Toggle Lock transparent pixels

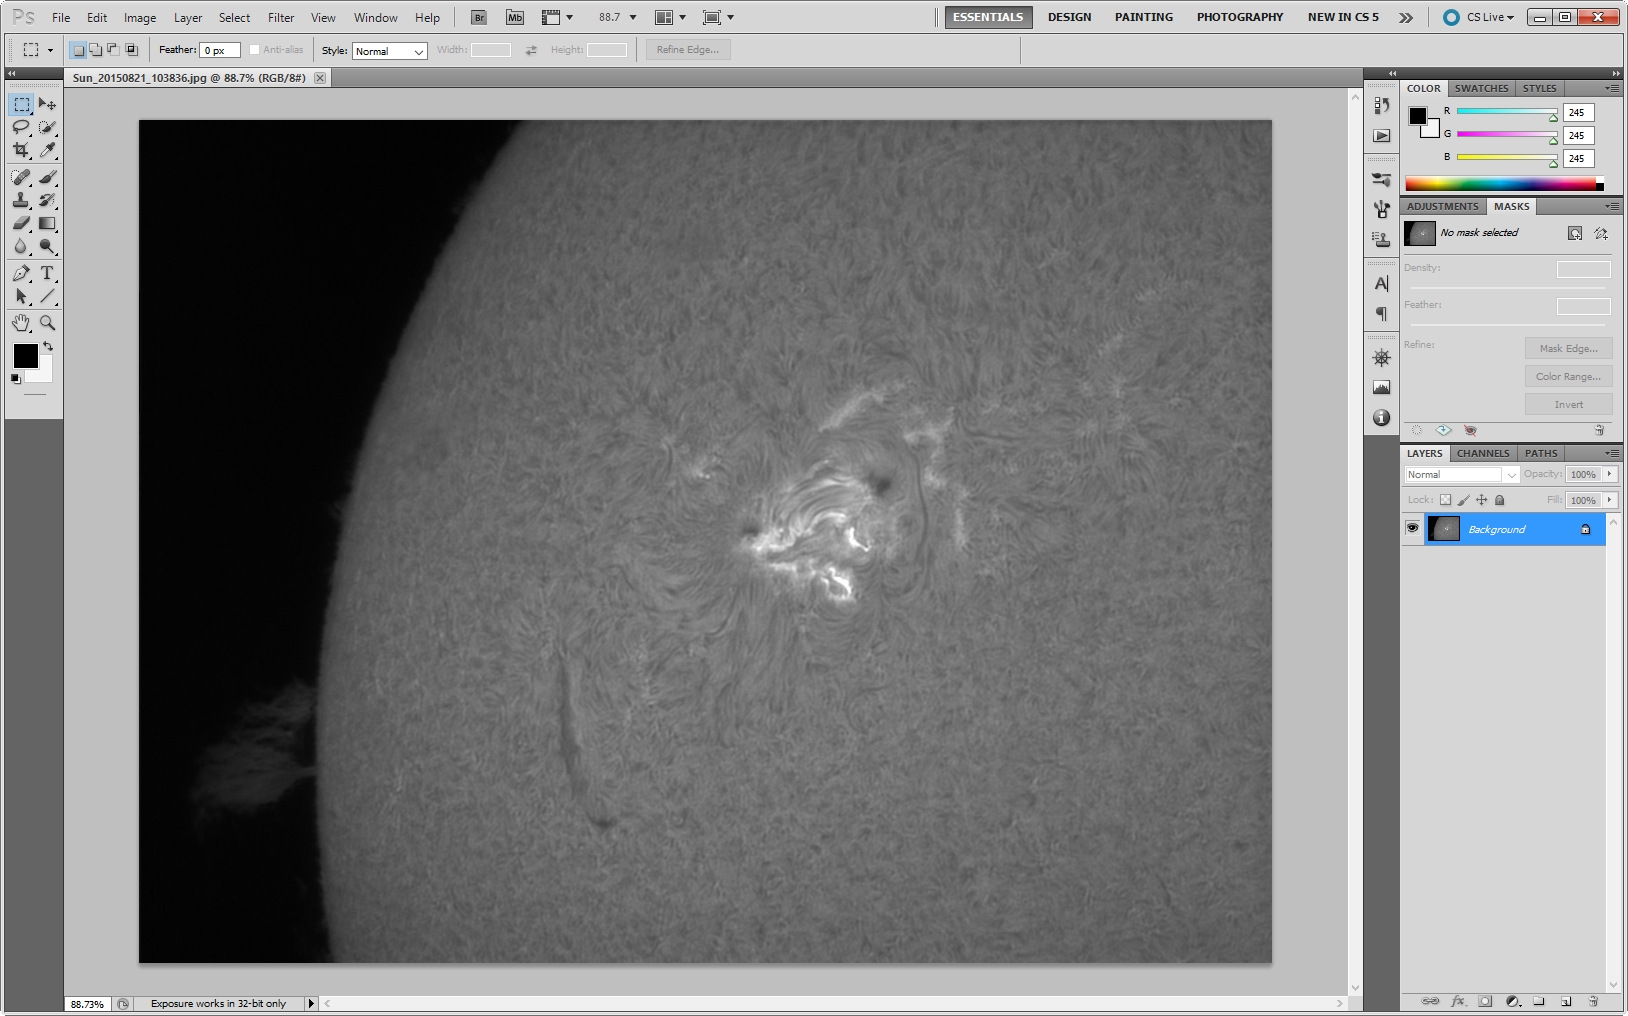[1445, 500]
